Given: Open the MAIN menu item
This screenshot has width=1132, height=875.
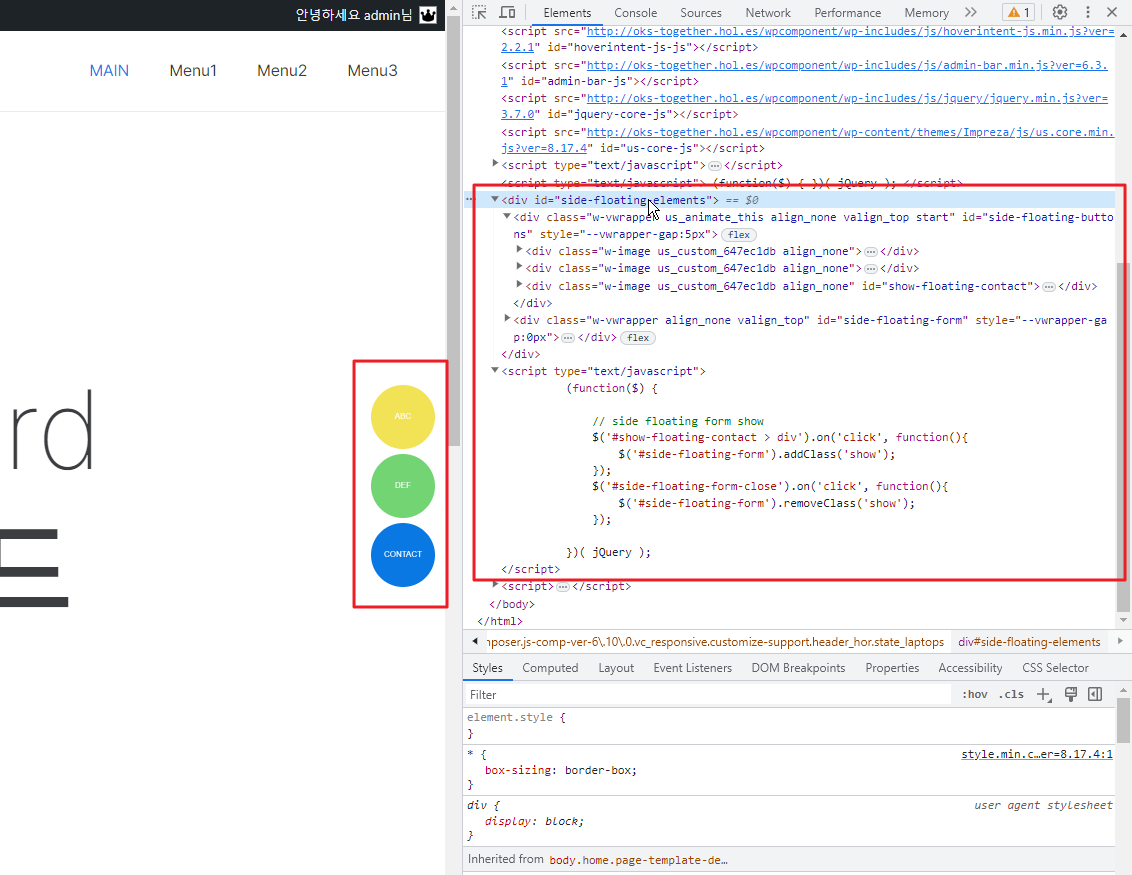Looking at the screenshot, I should pyautogui.click(x=109, y=71).
